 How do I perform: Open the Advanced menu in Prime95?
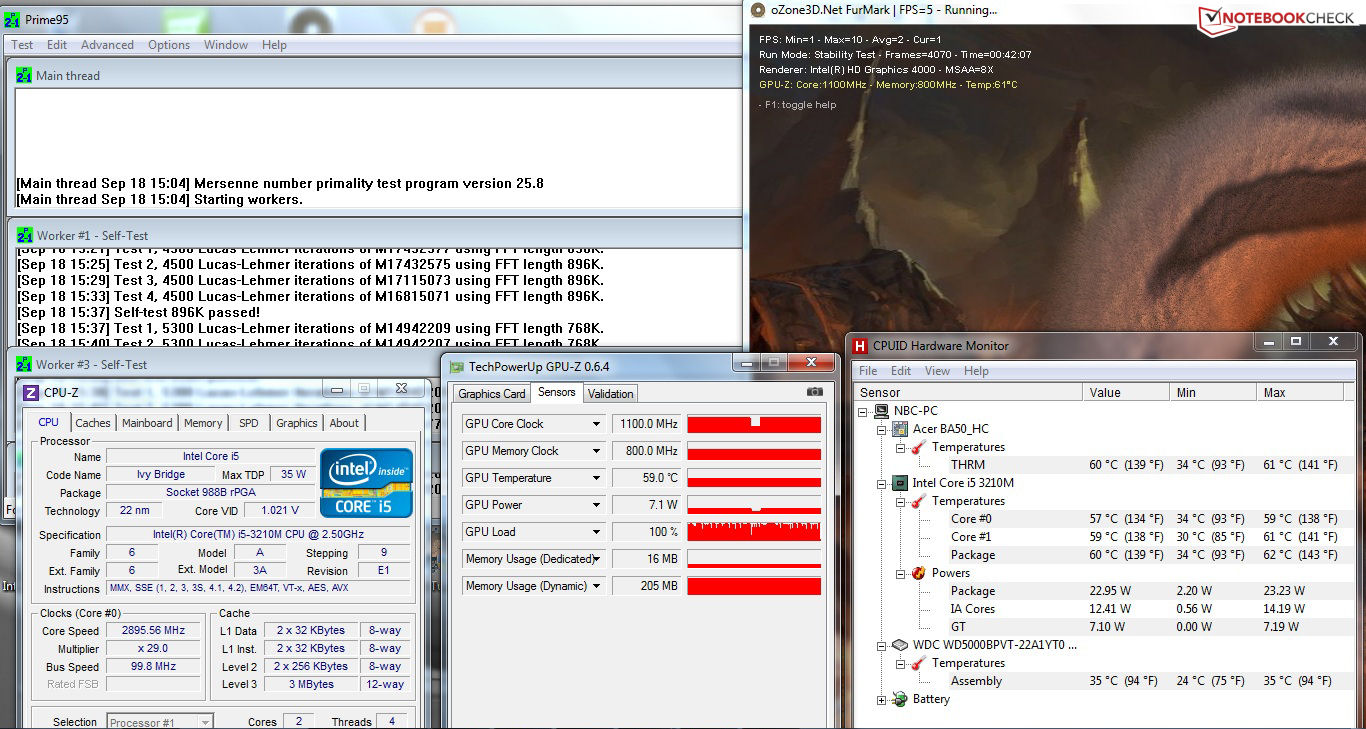pyautogui.click(x=107, y=45)
